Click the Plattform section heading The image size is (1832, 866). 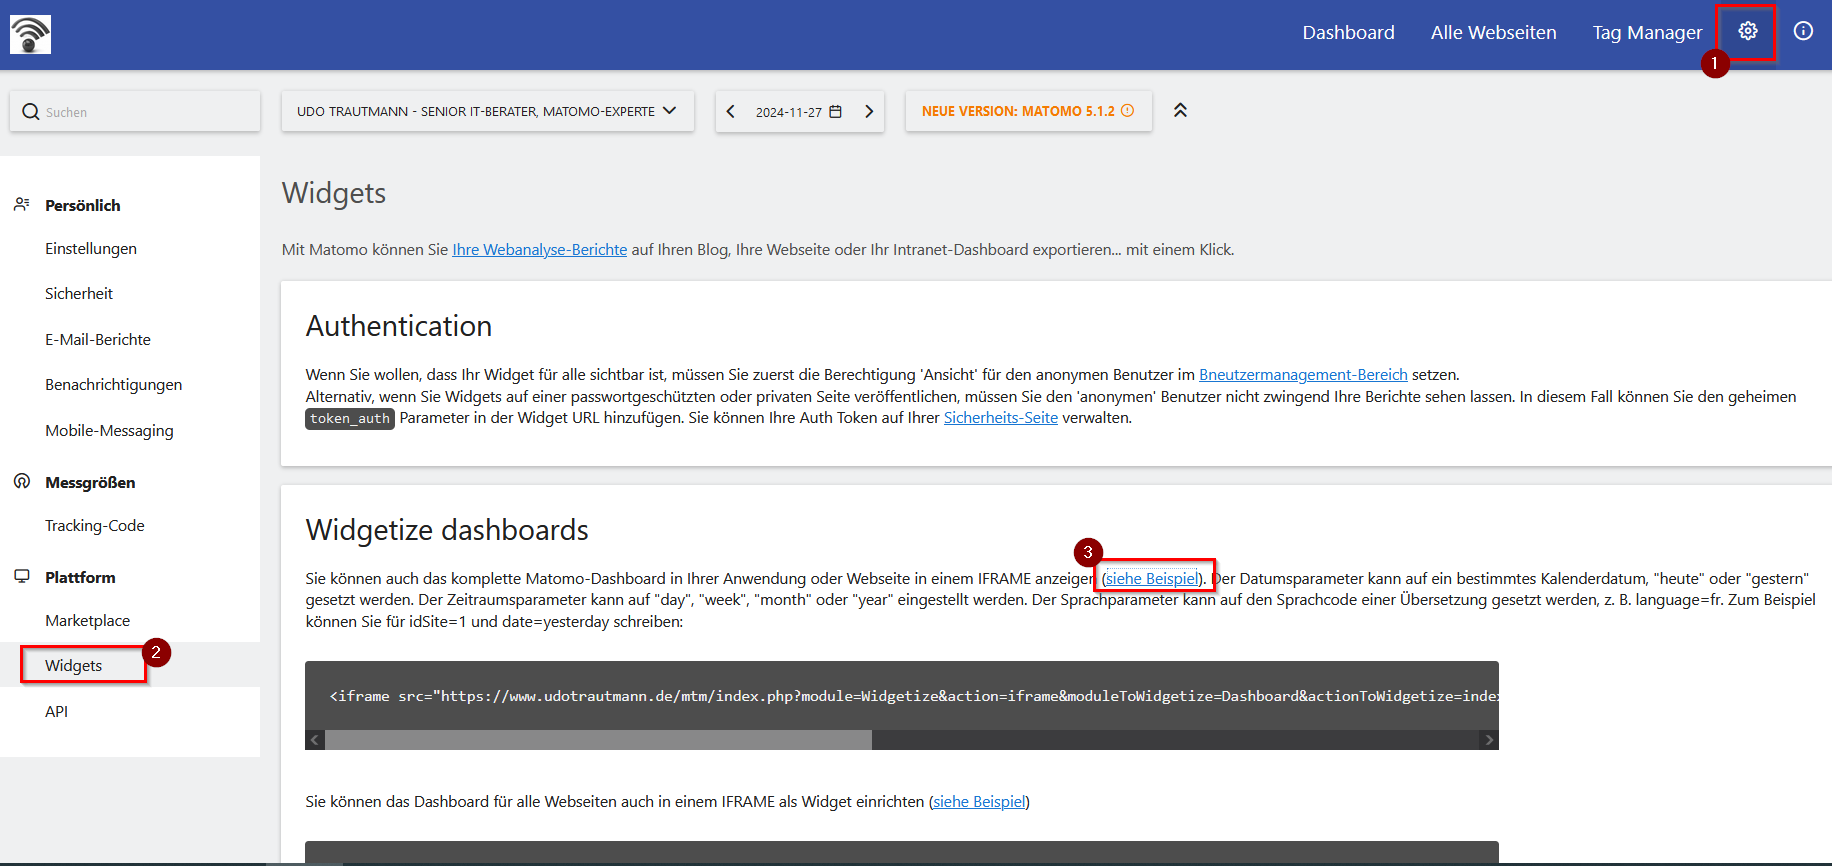click(80, 577)
